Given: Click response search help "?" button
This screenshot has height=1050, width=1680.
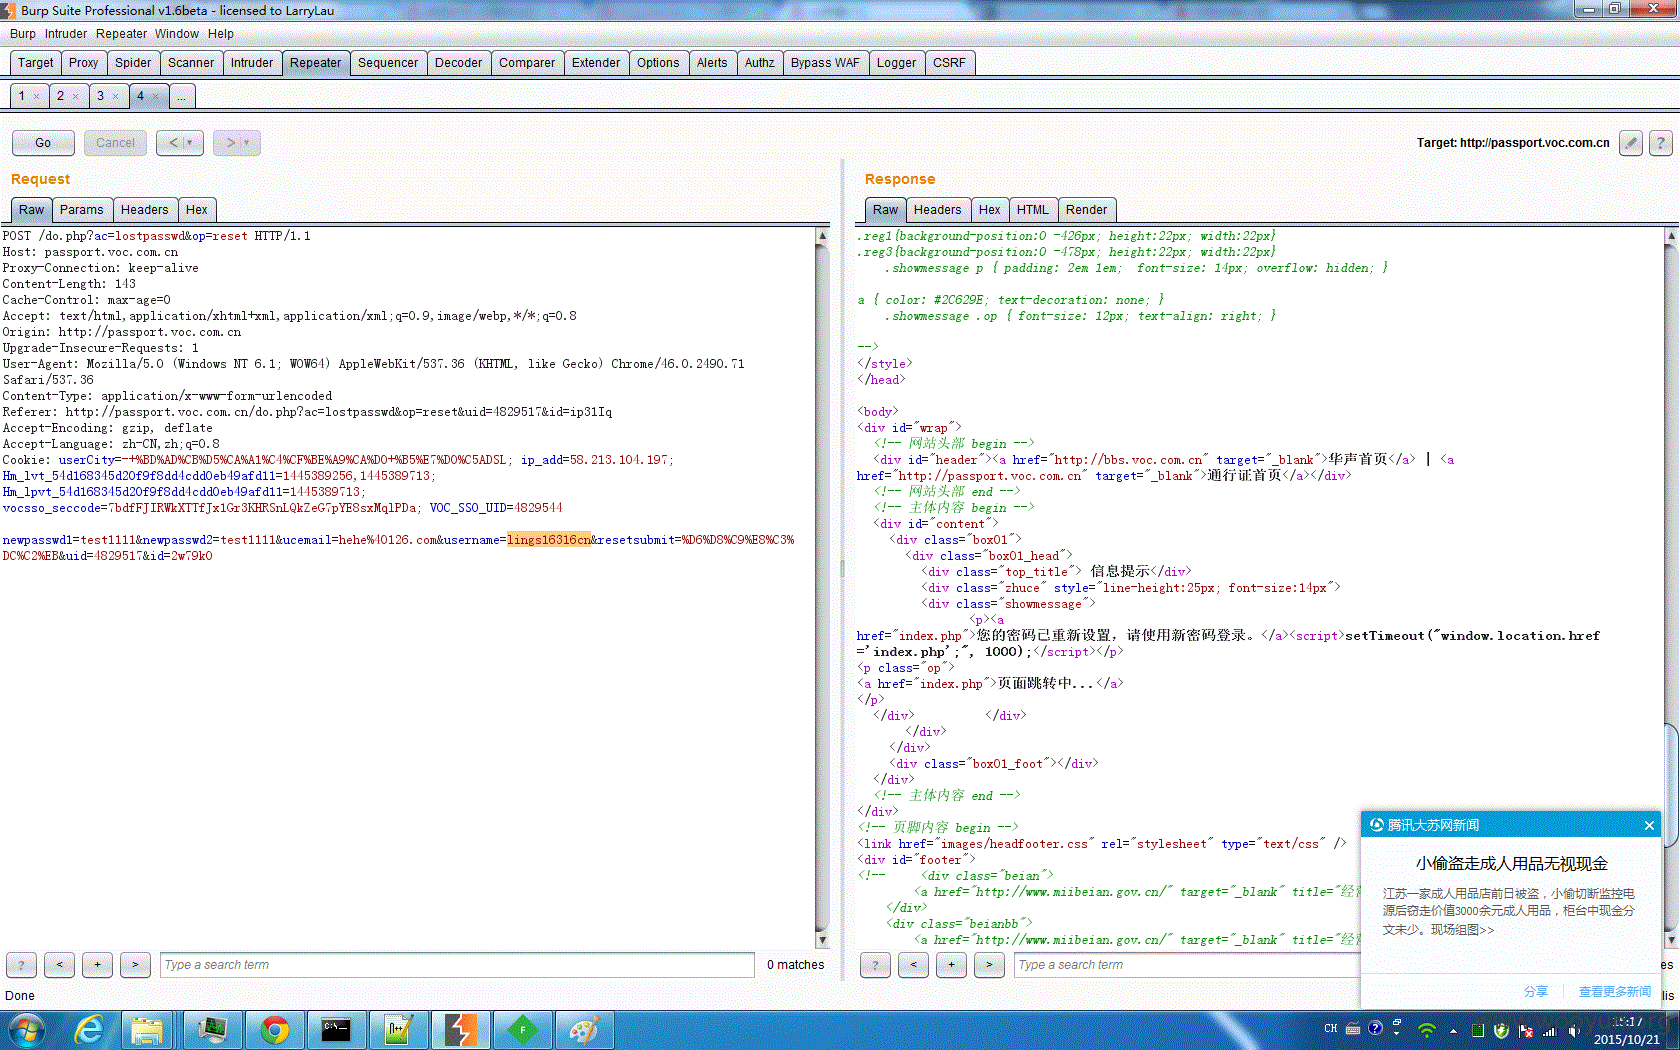Looking at the screenshot, I should [x=875, y=965].
